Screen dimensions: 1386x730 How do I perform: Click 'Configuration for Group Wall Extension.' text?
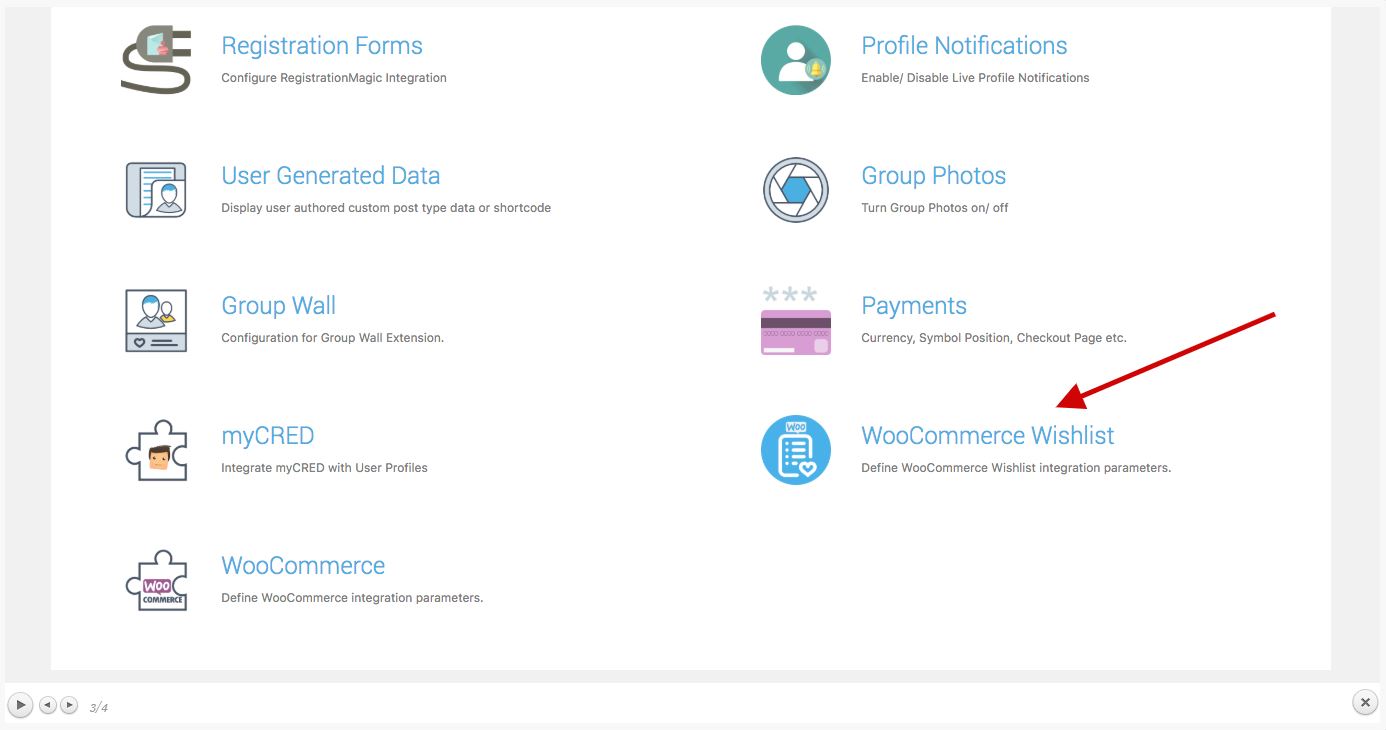point(333,338)
